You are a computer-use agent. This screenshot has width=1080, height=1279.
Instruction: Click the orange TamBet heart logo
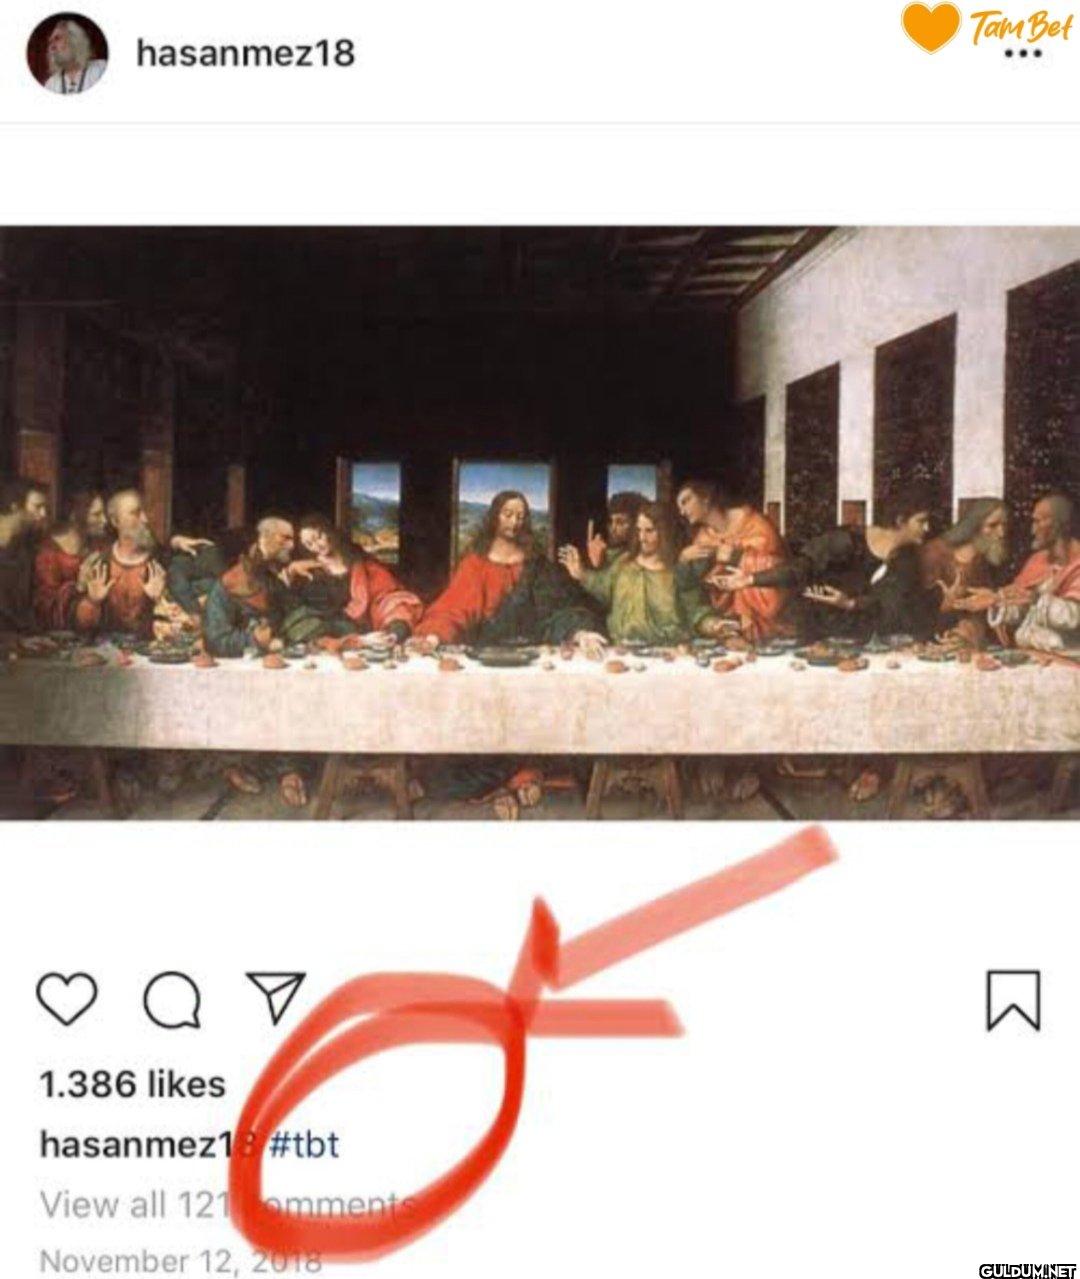pyautogui.click(x=930, y=26)
